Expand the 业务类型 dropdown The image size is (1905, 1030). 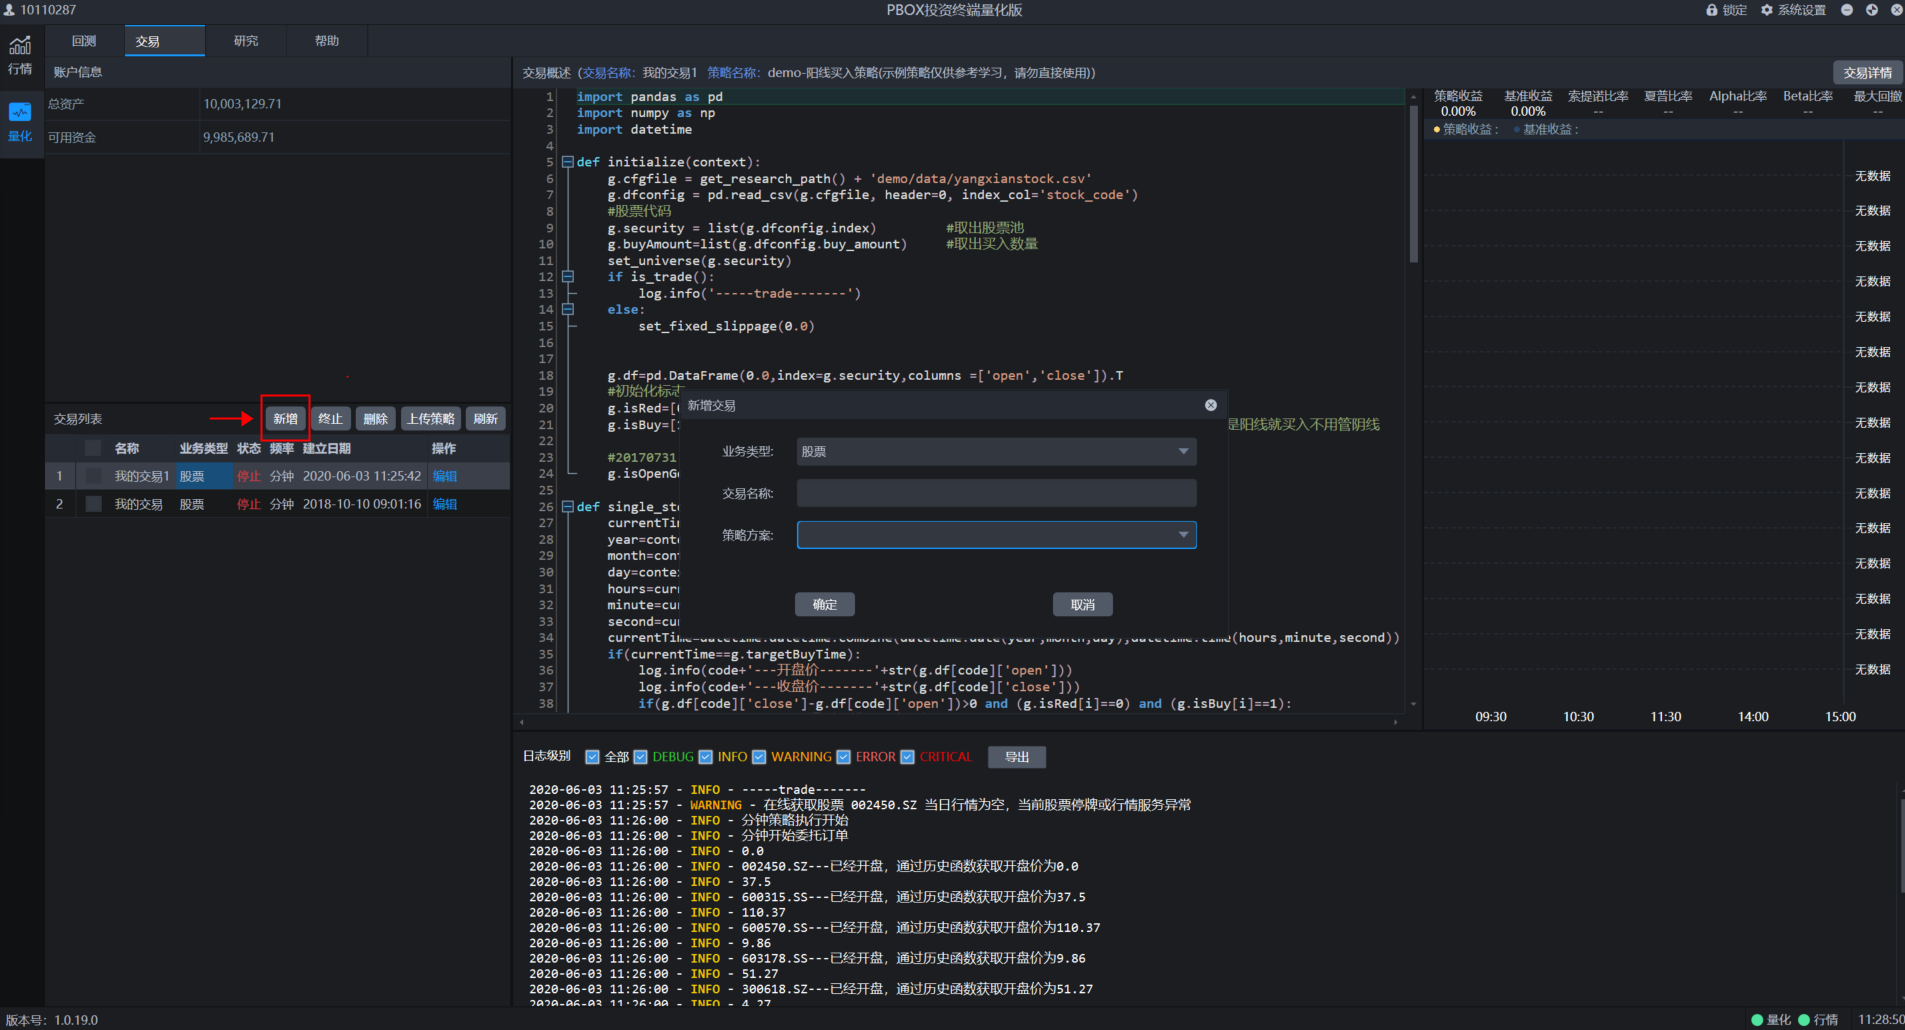1183,452
